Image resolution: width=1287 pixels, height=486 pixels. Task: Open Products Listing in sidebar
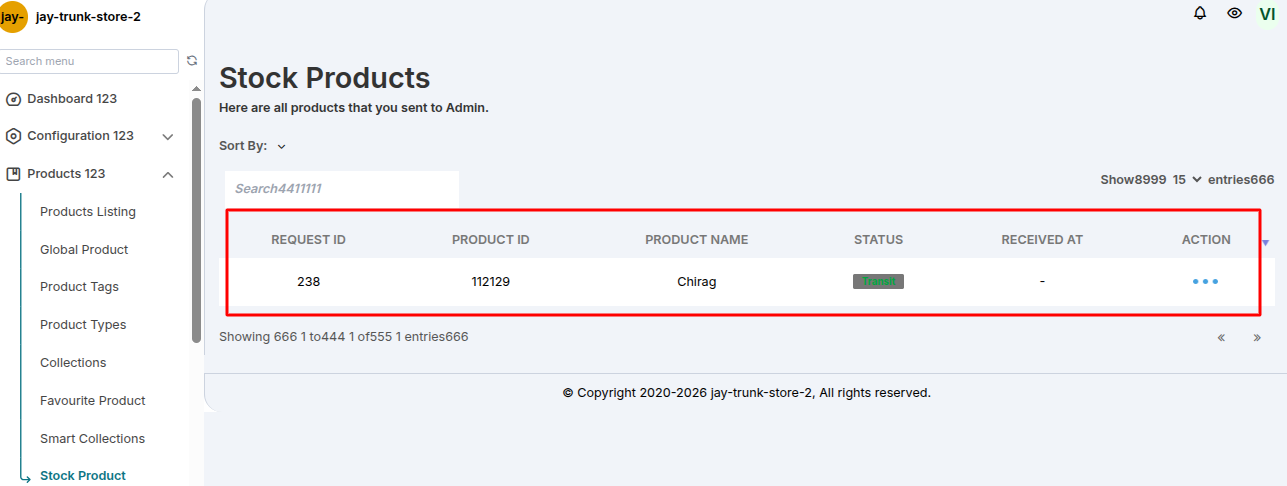pos(88,212)
